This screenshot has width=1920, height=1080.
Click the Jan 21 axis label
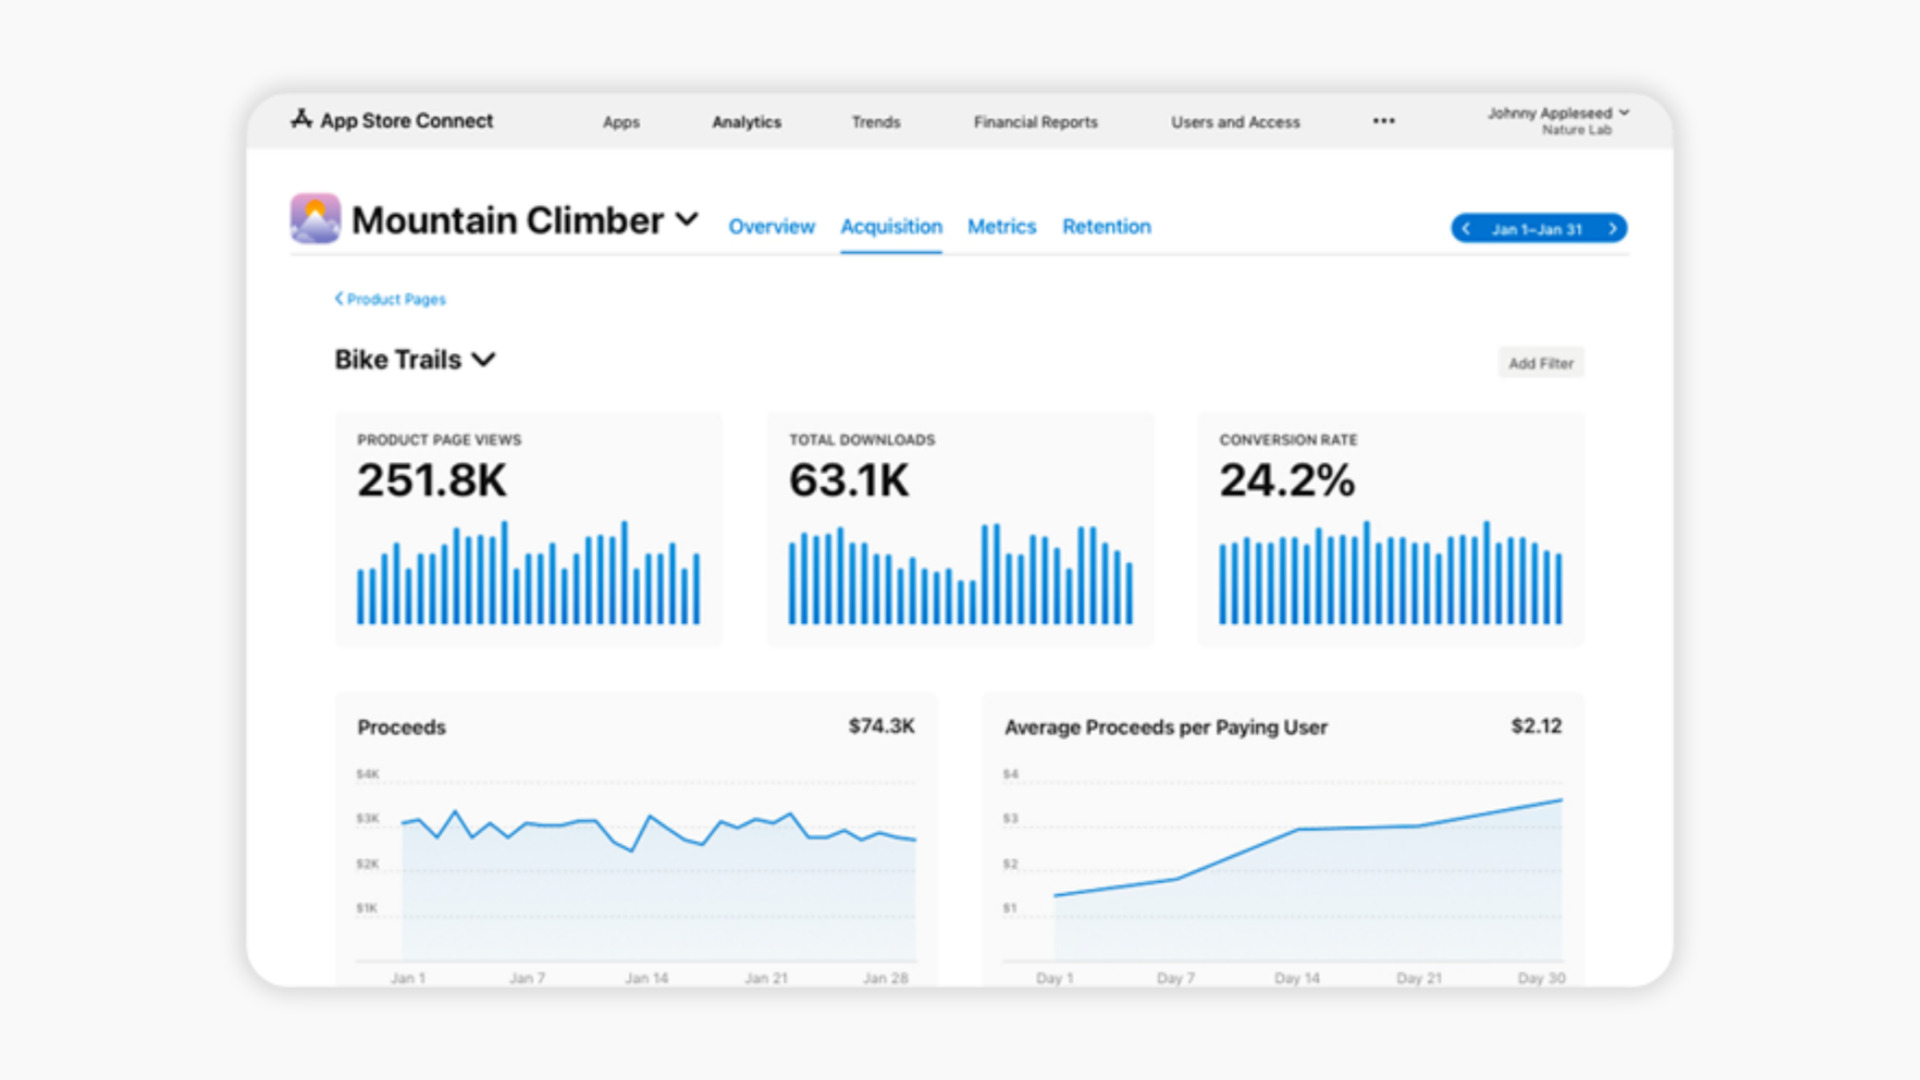point(766,978)
